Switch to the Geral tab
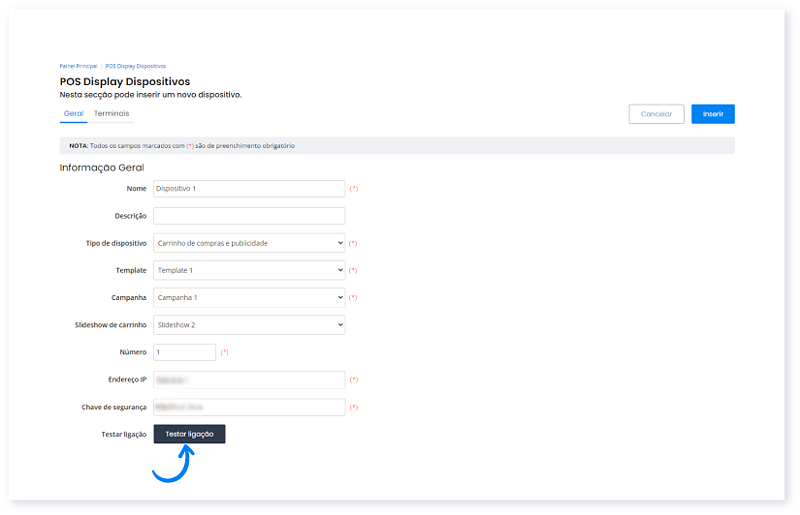The image size is (800, 515). point(73,114)
